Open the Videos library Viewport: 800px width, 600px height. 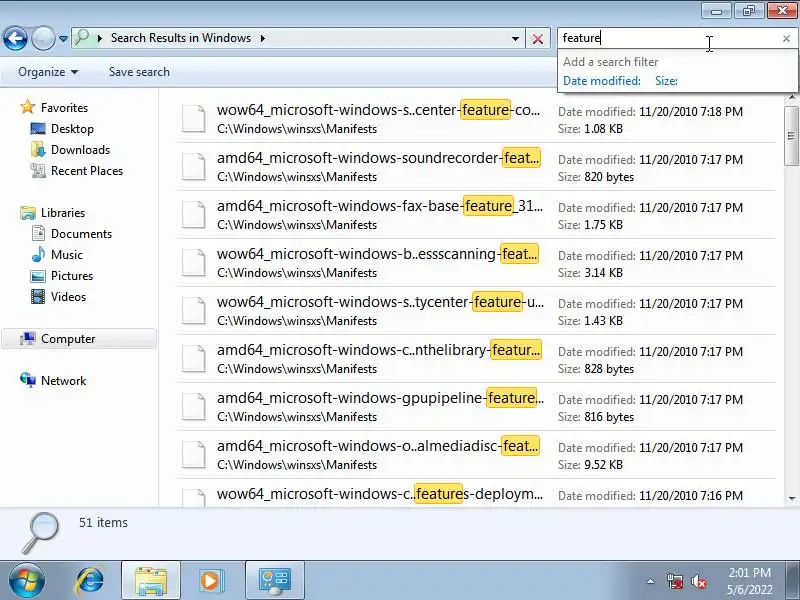[68, 296]
